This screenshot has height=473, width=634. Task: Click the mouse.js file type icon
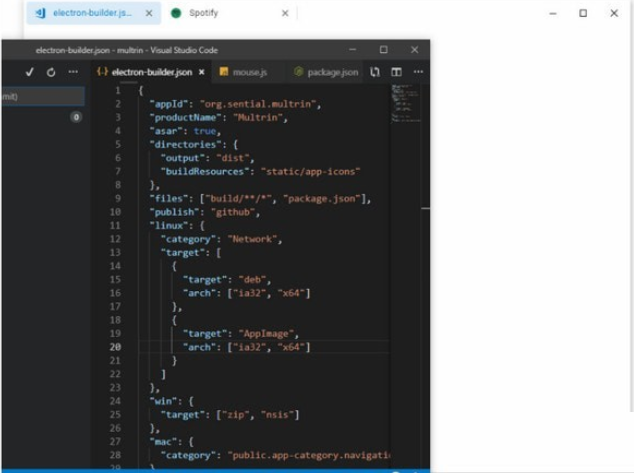coord(224,72)
